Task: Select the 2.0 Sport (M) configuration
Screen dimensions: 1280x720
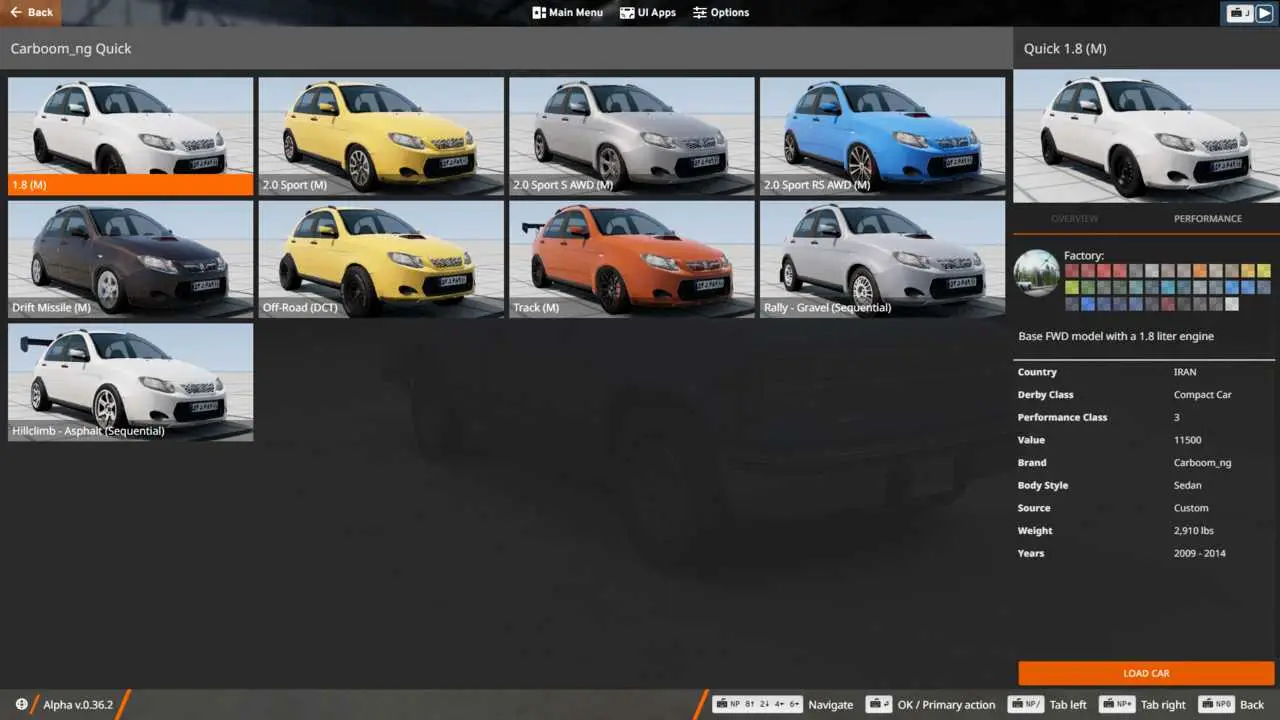Action: click(381, 136)
